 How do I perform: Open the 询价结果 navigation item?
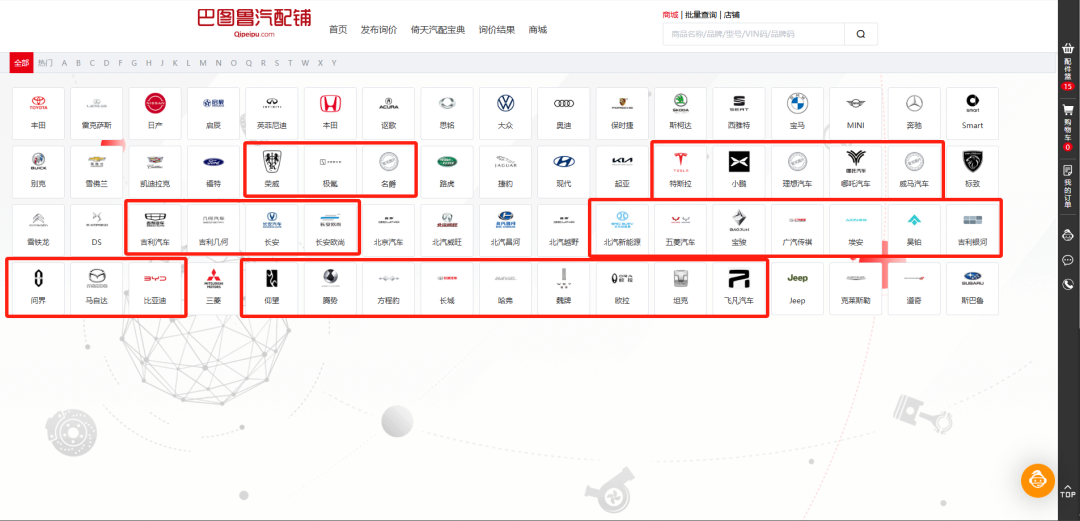[x=497, y=30]
